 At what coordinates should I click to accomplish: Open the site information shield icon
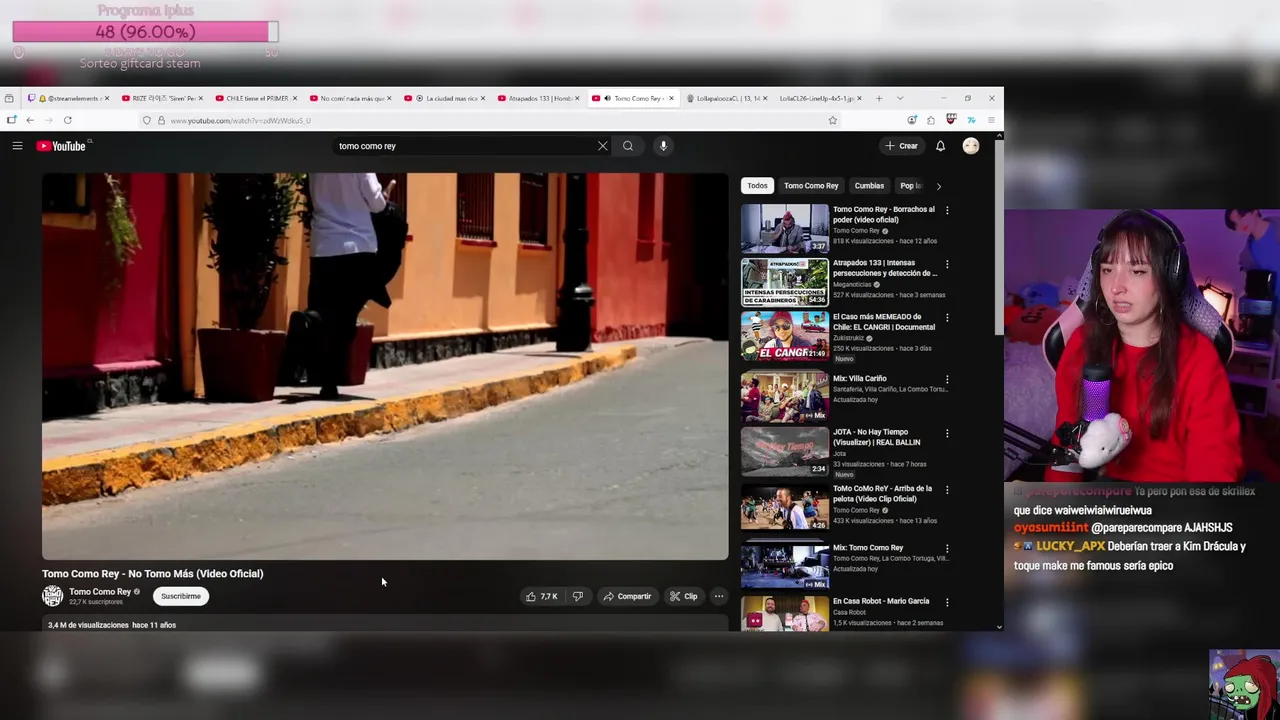pyautogui.click(x=146, y=120)
